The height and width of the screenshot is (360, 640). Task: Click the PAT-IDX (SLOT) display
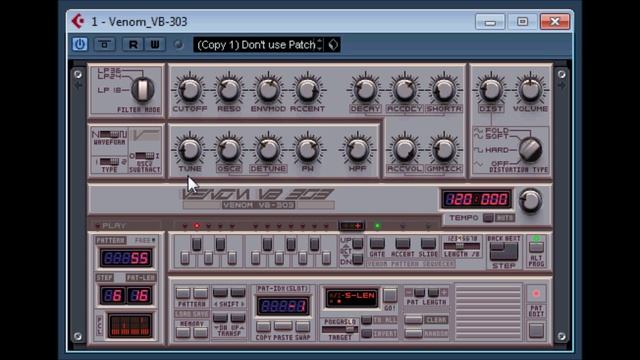283,306
